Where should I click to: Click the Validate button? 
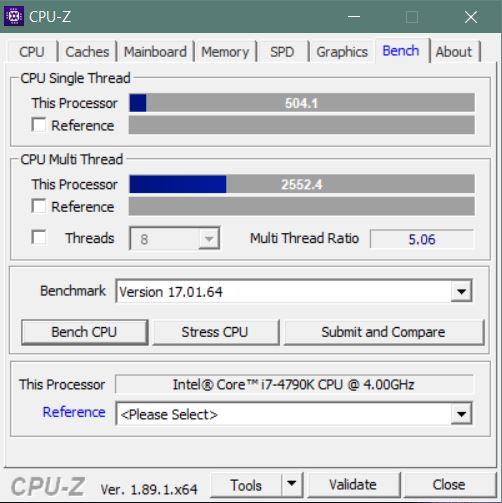point(353,485)
